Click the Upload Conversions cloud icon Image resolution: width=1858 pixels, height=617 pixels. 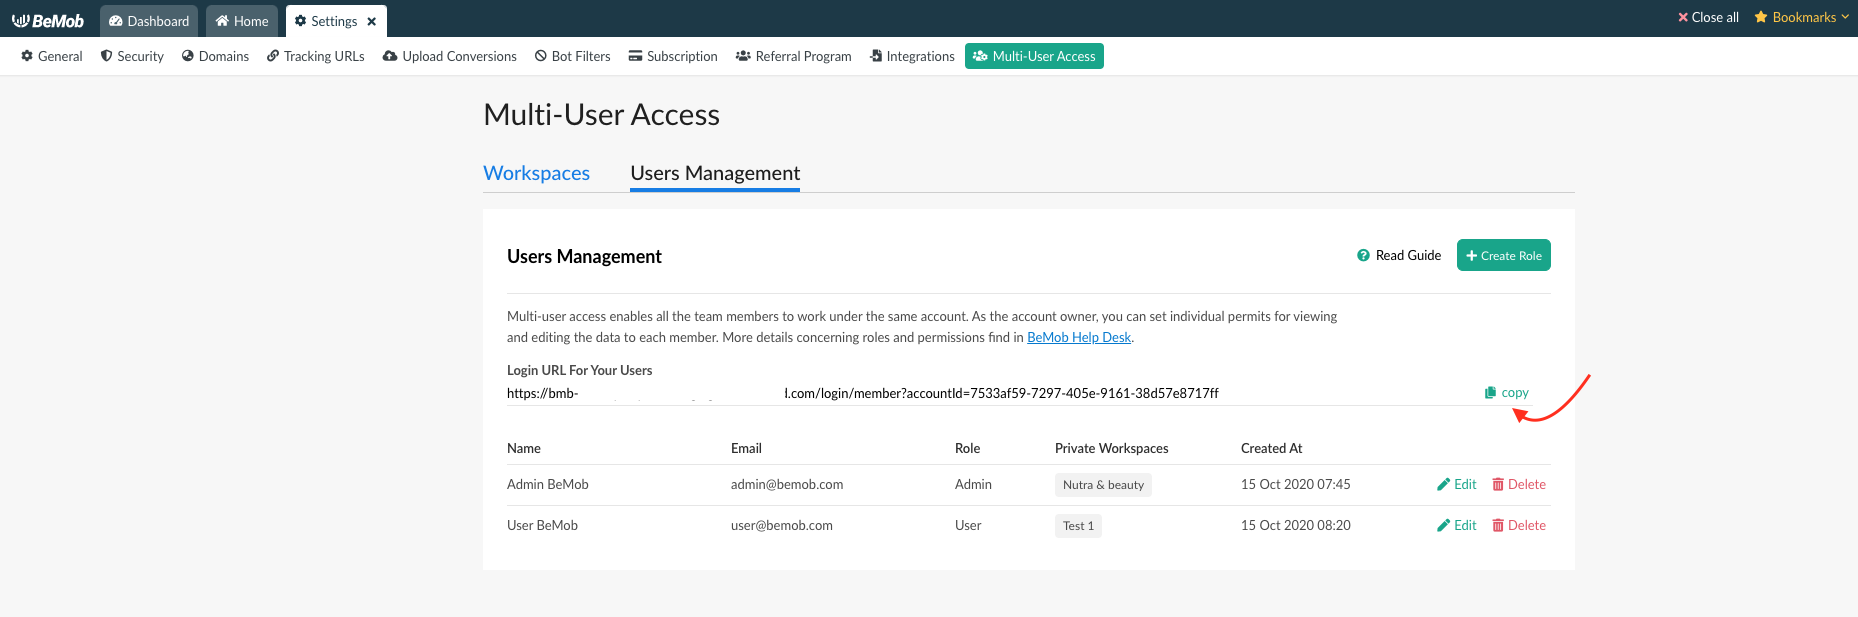click(391, 56)
